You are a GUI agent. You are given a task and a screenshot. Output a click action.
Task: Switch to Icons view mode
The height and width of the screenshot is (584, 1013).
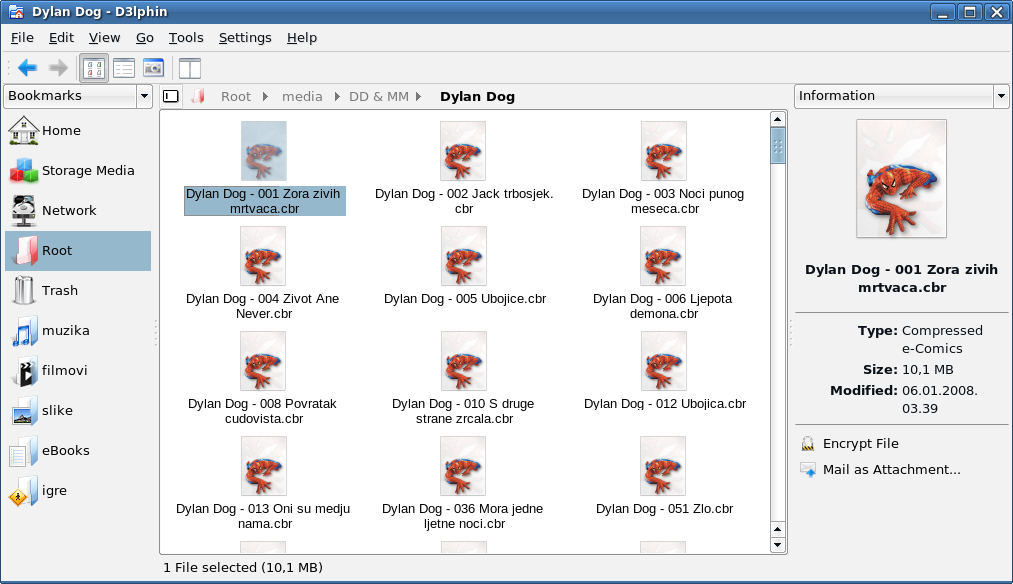point(94,68)
